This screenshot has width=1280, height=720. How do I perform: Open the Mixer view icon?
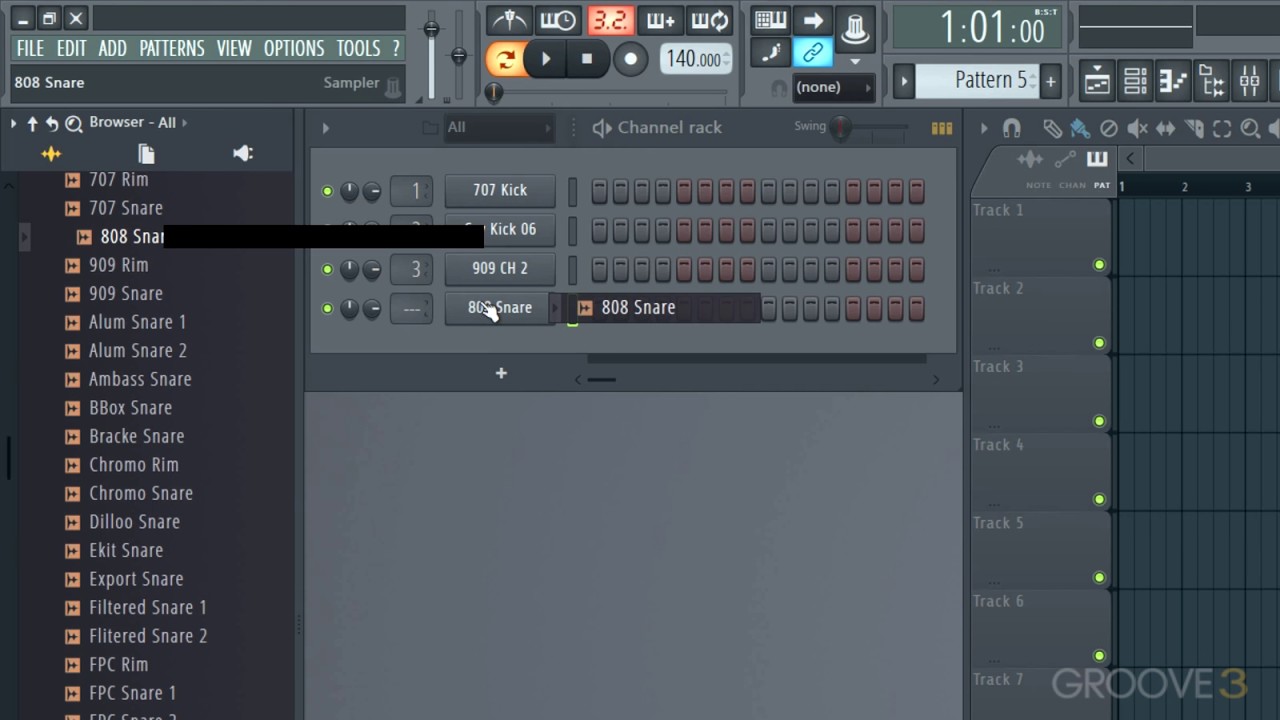[1250, 81]
